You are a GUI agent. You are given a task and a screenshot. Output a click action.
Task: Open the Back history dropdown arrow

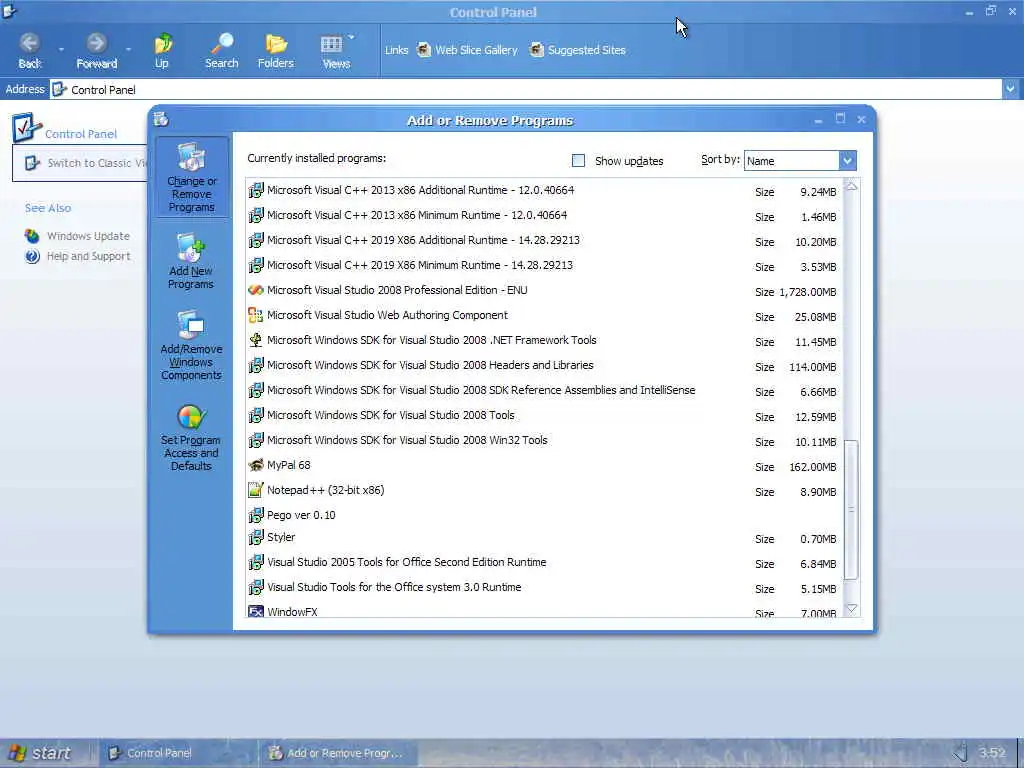[61, 50]
